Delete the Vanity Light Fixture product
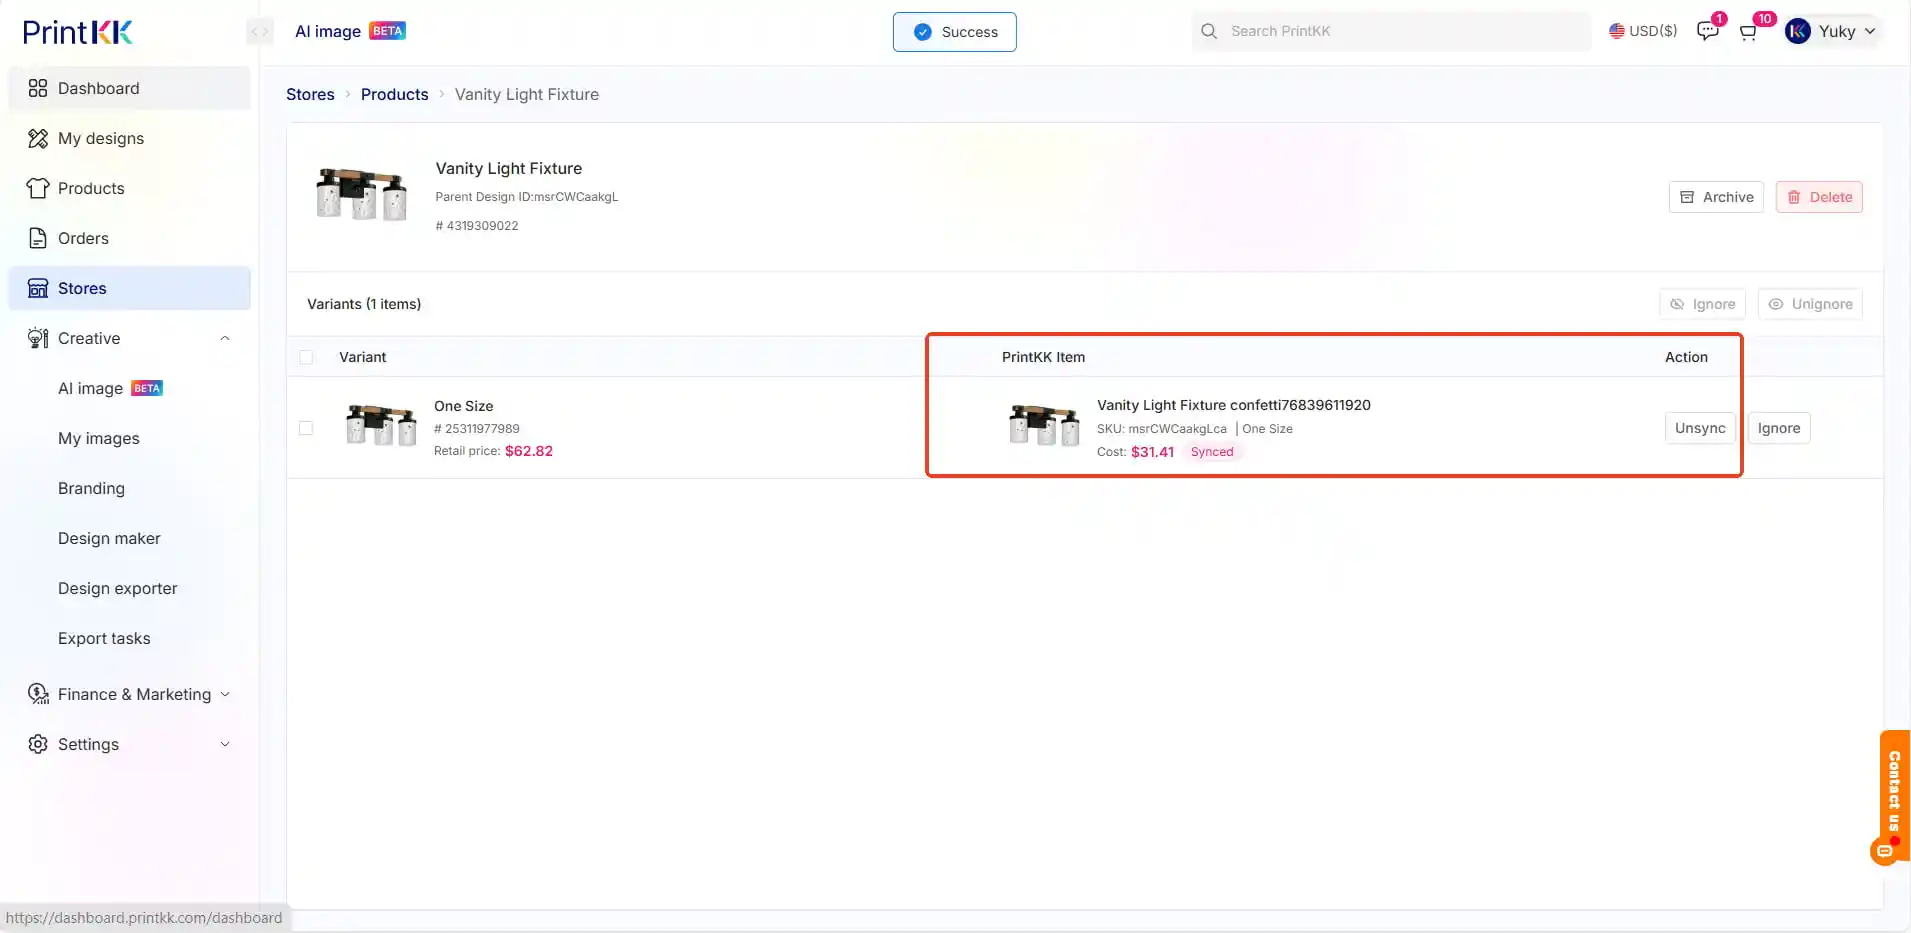The height and width of the screenshot is (933, 1911). tap(1819, 197)
